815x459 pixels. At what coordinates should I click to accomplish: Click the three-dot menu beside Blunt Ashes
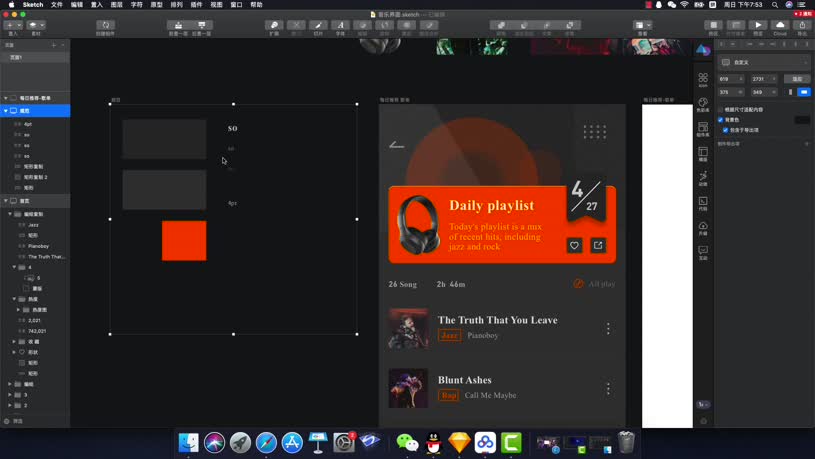pyautogui.click(x=608, y=388)
